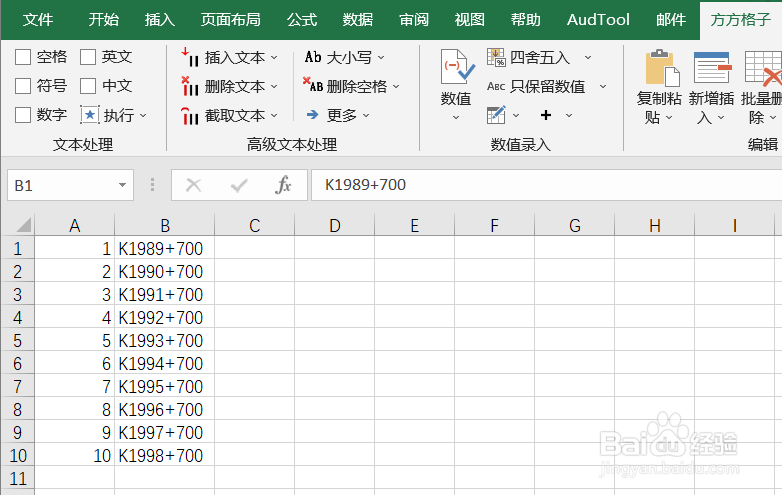Viewport: 782px width, 495px height.
Task: Expand the 数值 button dropdown arrow
Action: coord(456,118)
